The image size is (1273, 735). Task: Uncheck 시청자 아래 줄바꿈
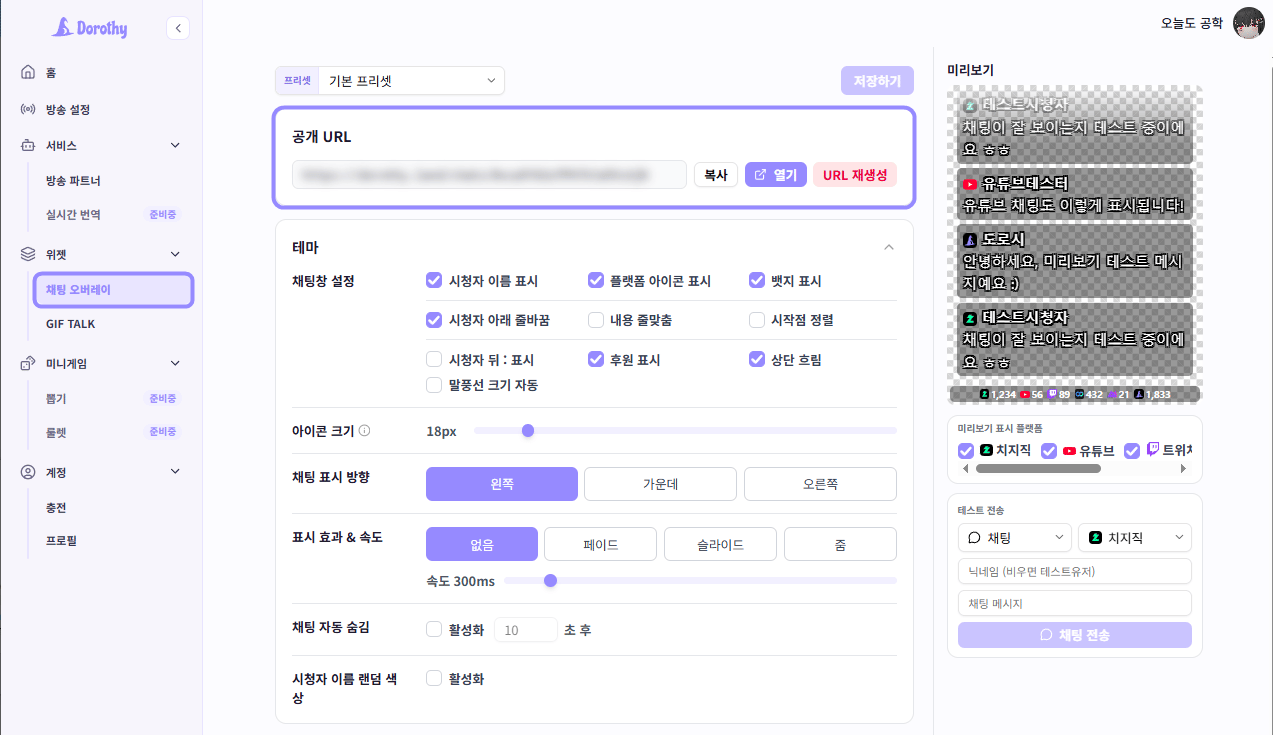[x=434, y=320]
